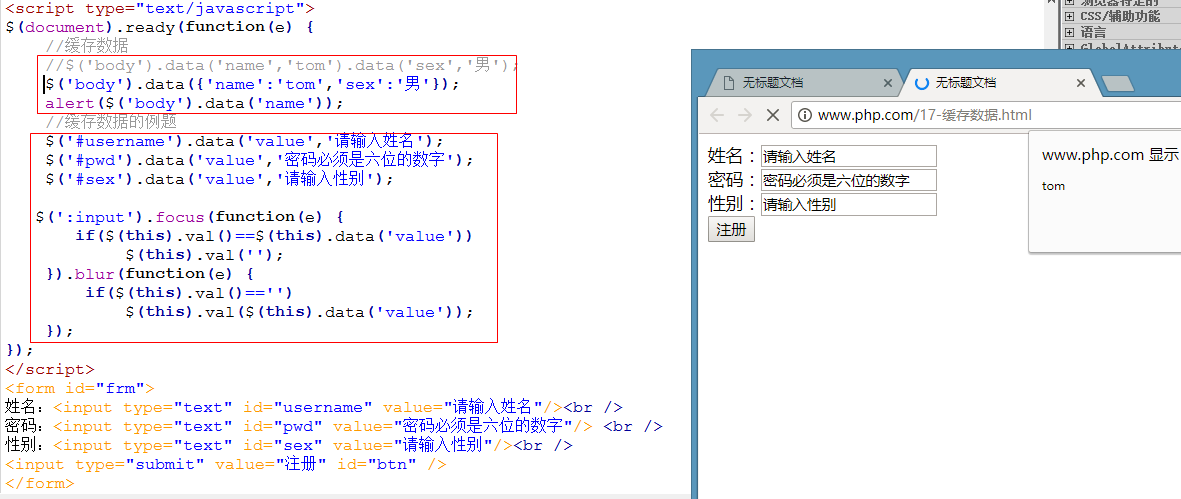Screen dimensions: 1181x499
Task: Place cursor on the alert($('body') code line
Action: (x=194, y=103)
